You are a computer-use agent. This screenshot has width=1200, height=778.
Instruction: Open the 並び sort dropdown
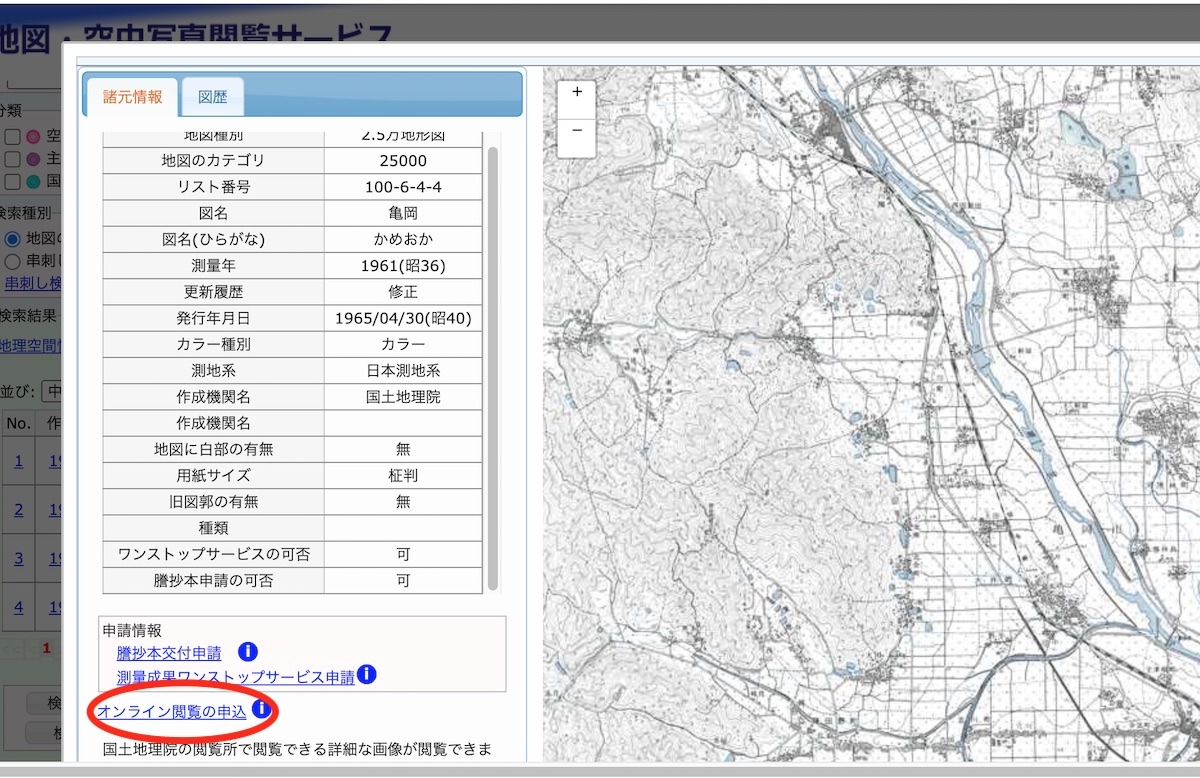point(51,390)
